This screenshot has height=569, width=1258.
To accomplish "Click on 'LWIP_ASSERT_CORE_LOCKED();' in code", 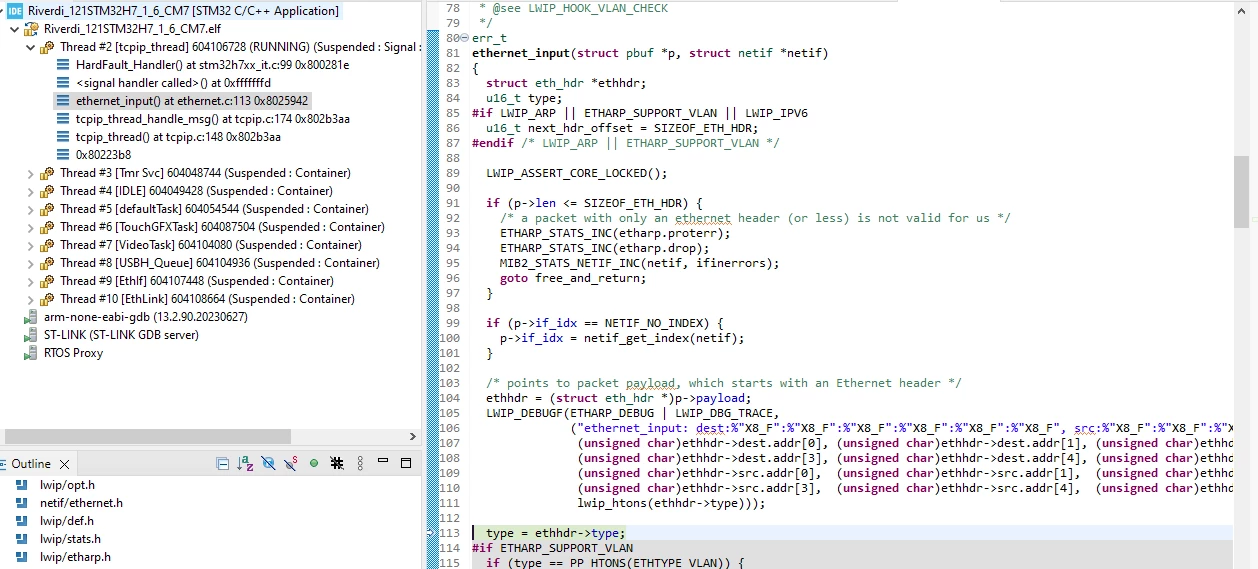I will (576, 173).
